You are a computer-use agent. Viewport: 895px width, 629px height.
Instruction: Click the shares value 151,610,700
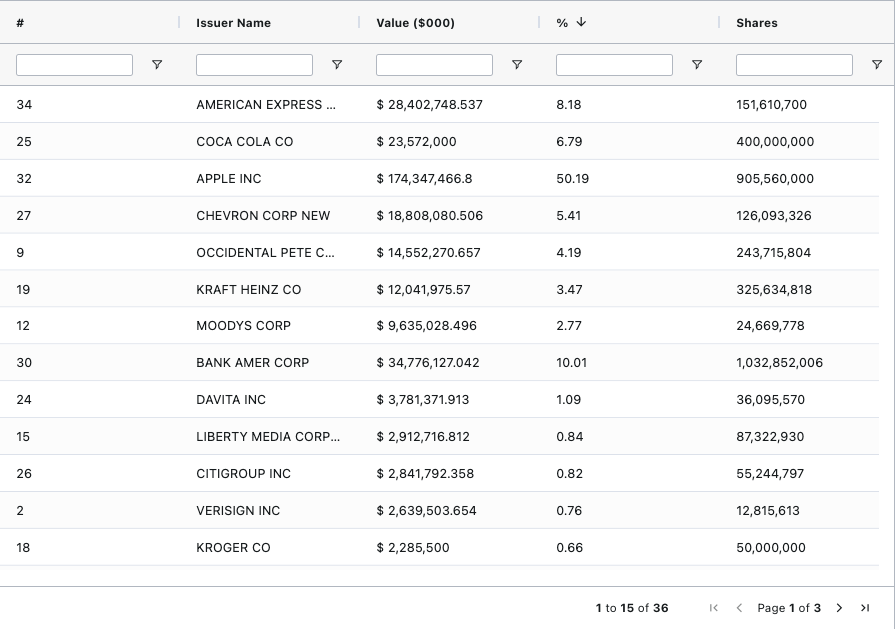pyautogui.click(x=771, y=104)
